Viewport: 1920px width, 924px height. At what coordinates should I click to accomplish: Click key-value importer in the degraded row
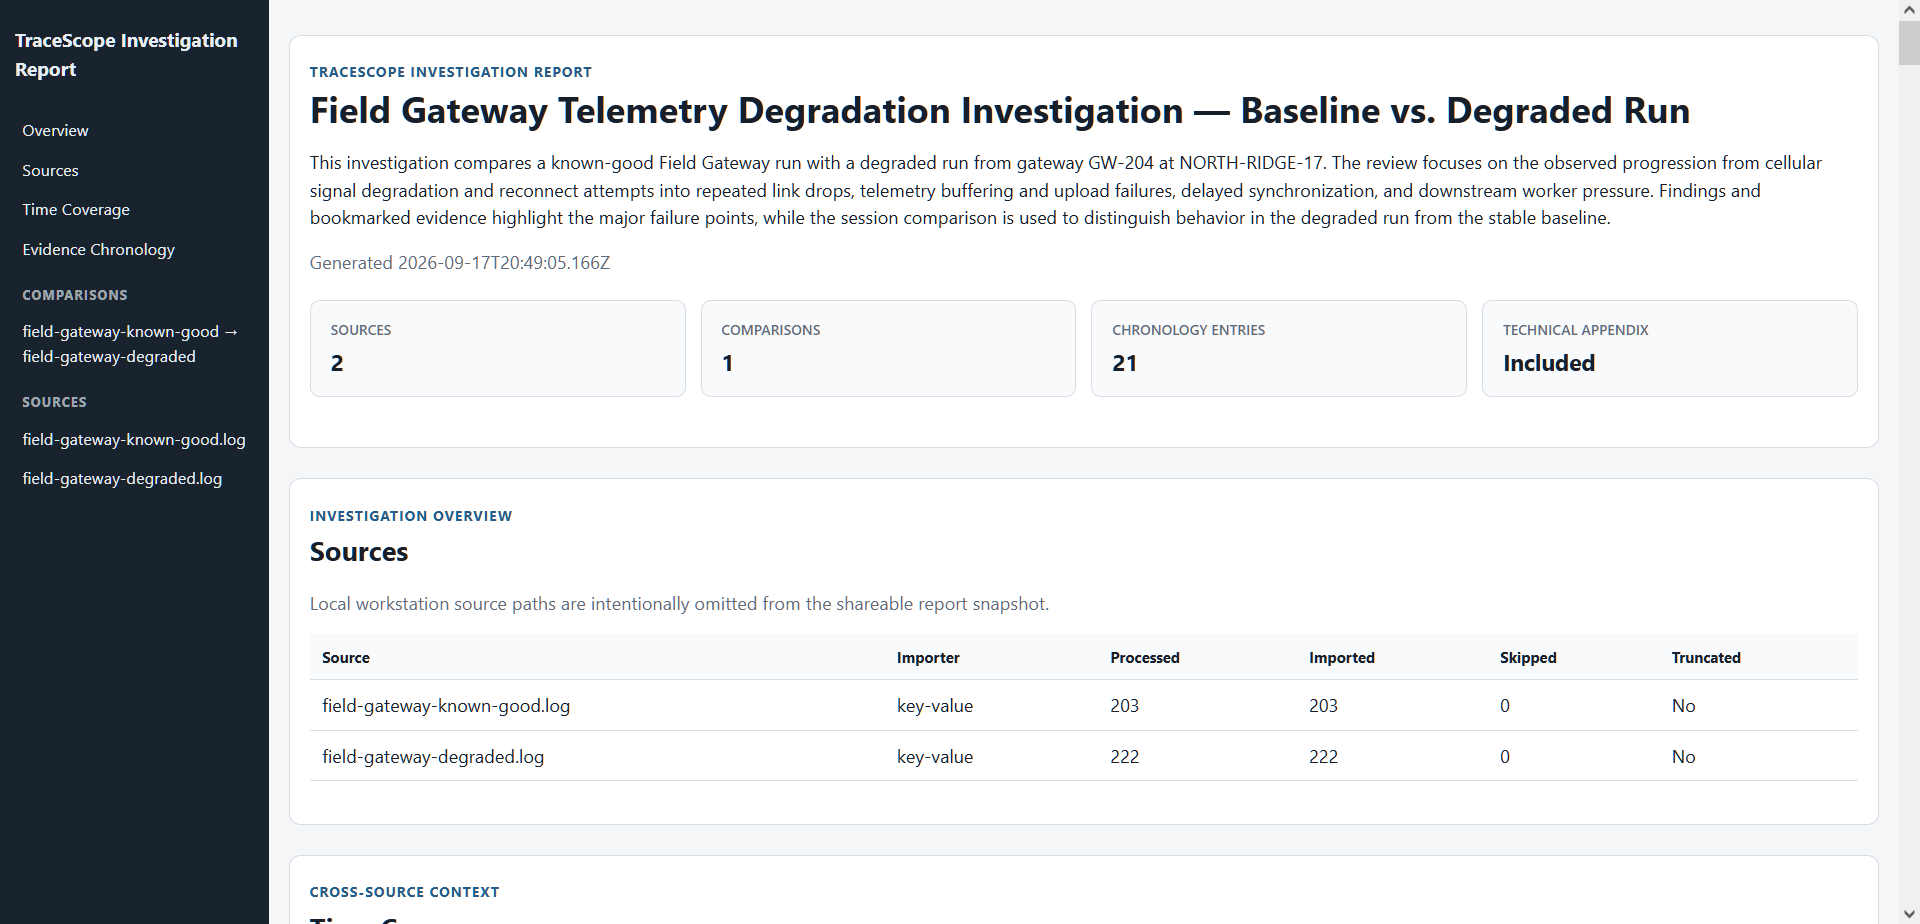[x=935, y=757]
